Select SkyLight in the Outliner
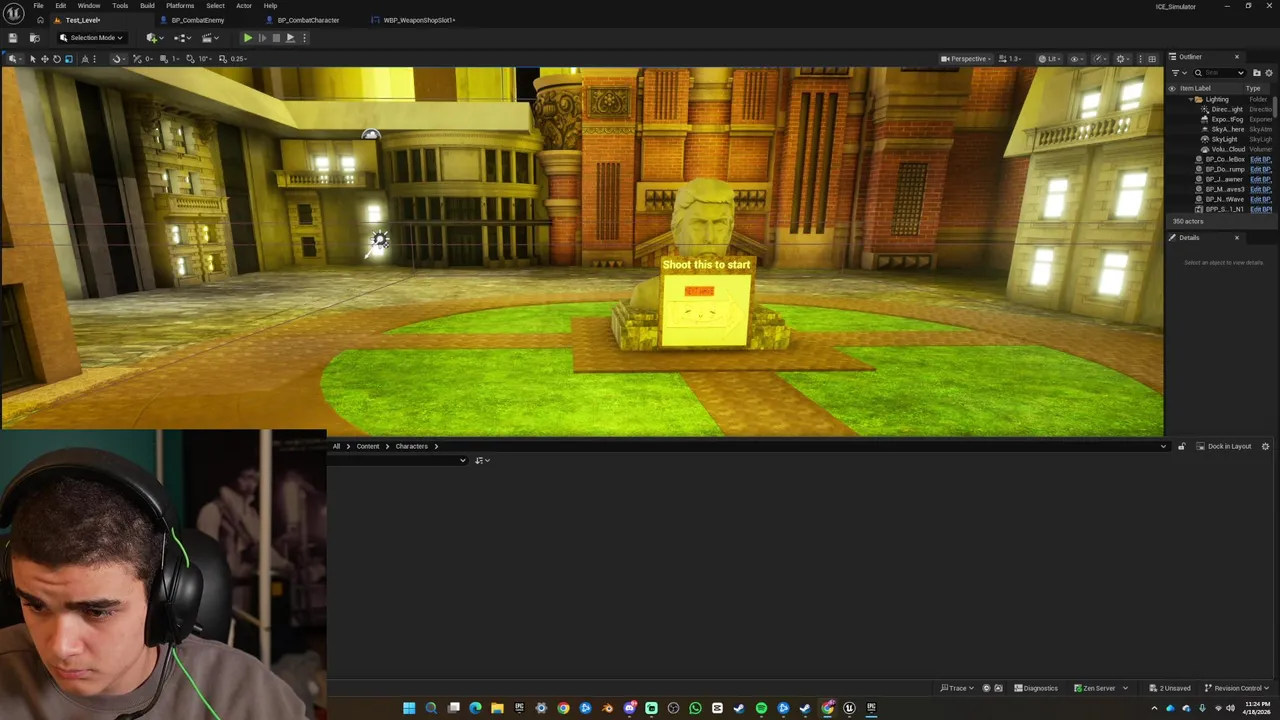 coord(1224,139)
